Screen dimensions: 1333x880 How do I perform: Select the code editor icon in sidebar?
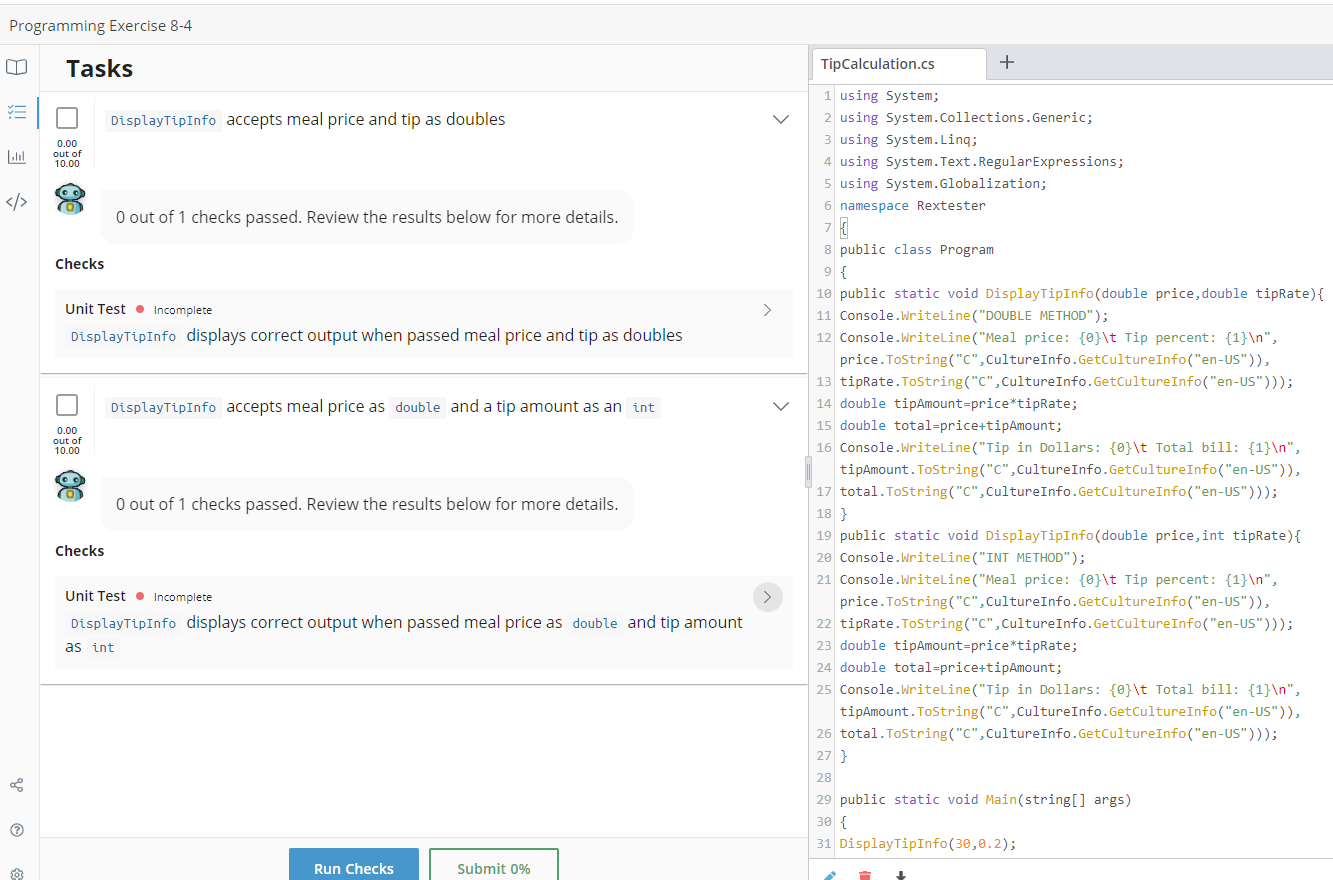16,201
